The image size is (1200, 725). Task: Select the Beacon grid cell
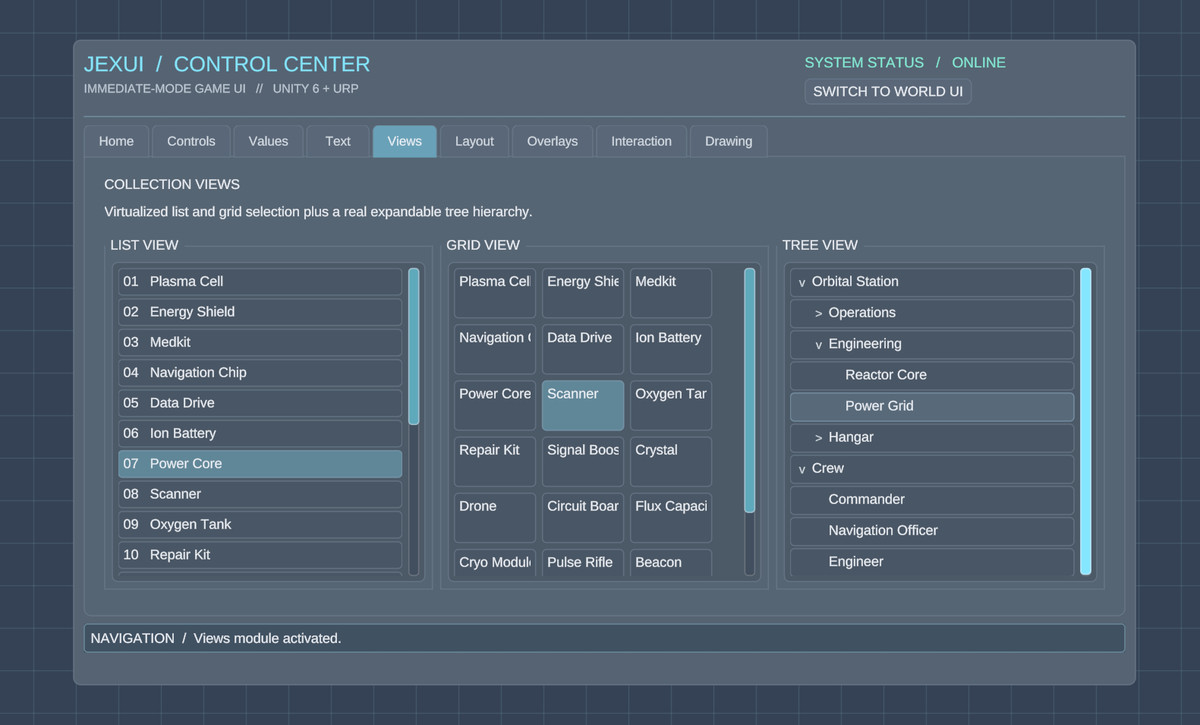pyautogui.click(x=671, y=563)
